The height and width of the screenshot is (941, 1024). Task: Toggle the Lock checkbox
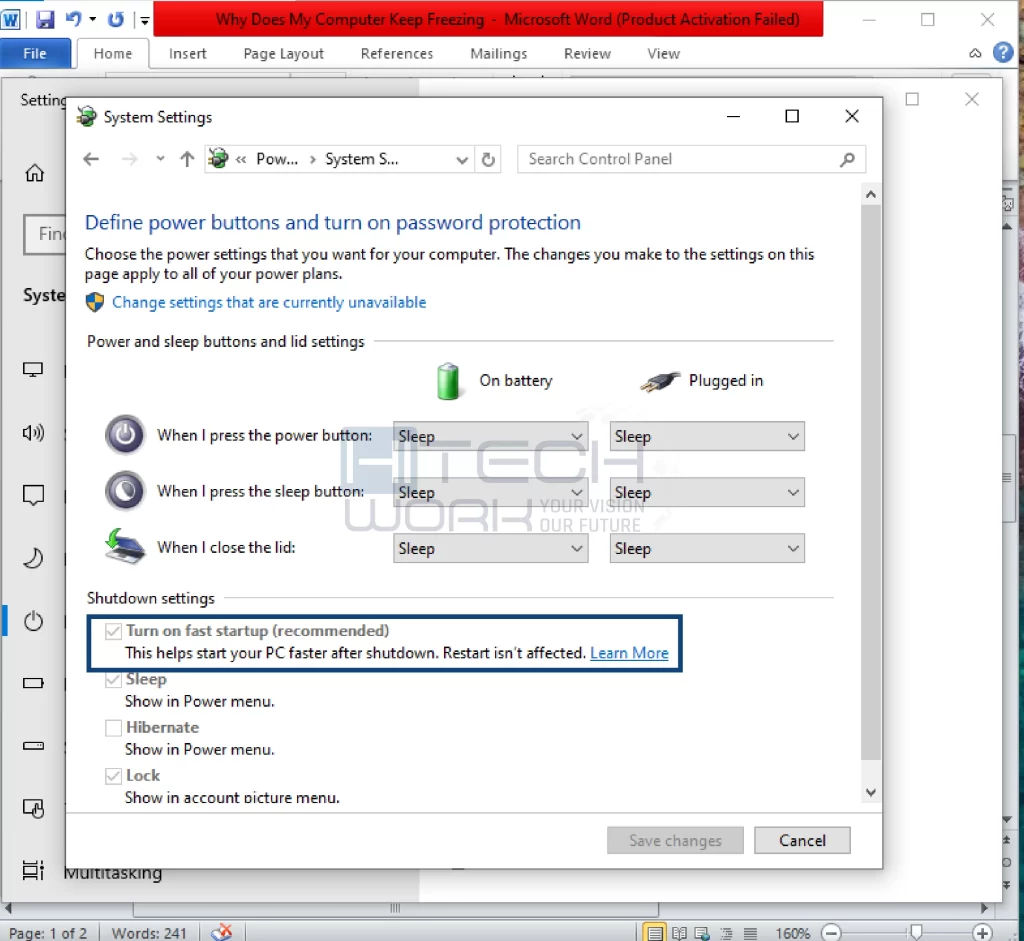point(113,776)
